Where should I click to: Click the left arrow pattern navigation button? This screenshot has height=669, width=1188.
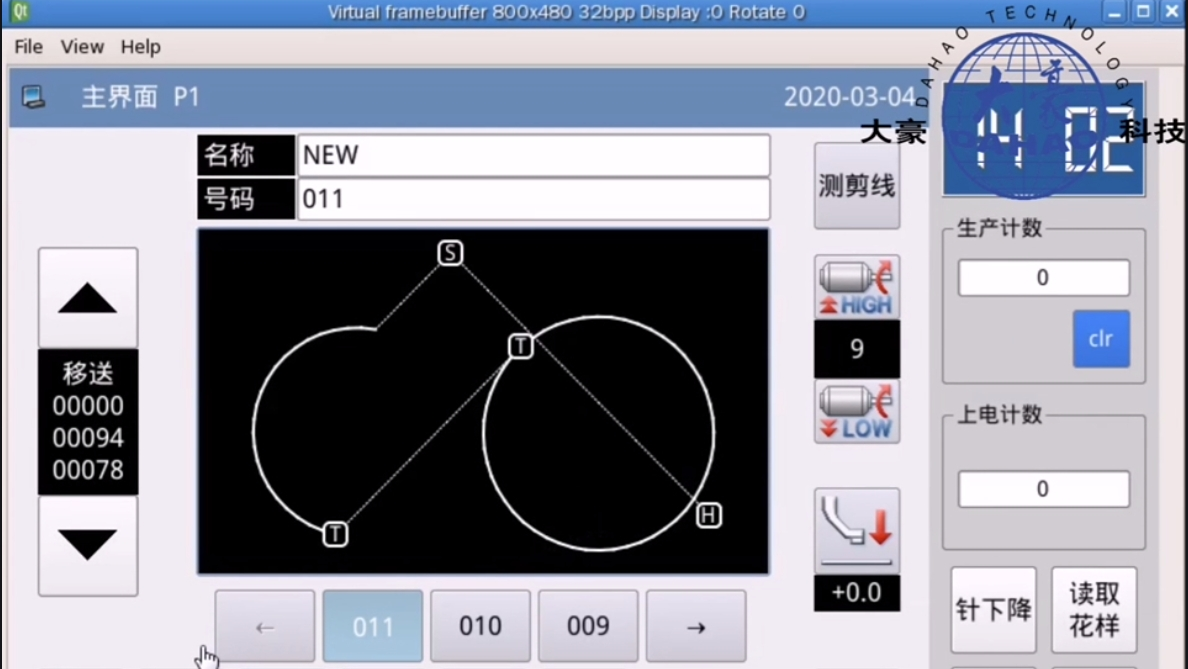click(265, 627)
